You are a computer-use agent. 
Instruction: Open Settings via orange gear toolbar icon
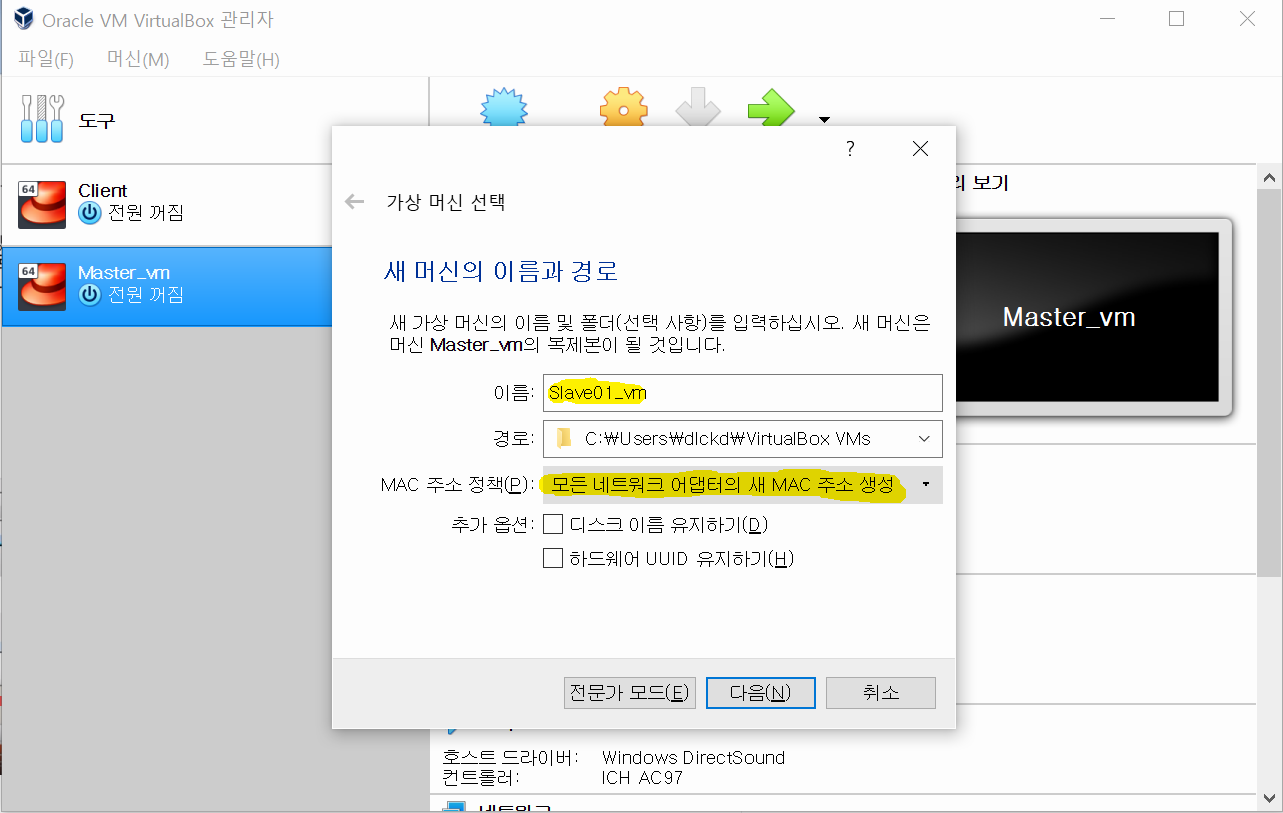[624, 107]
